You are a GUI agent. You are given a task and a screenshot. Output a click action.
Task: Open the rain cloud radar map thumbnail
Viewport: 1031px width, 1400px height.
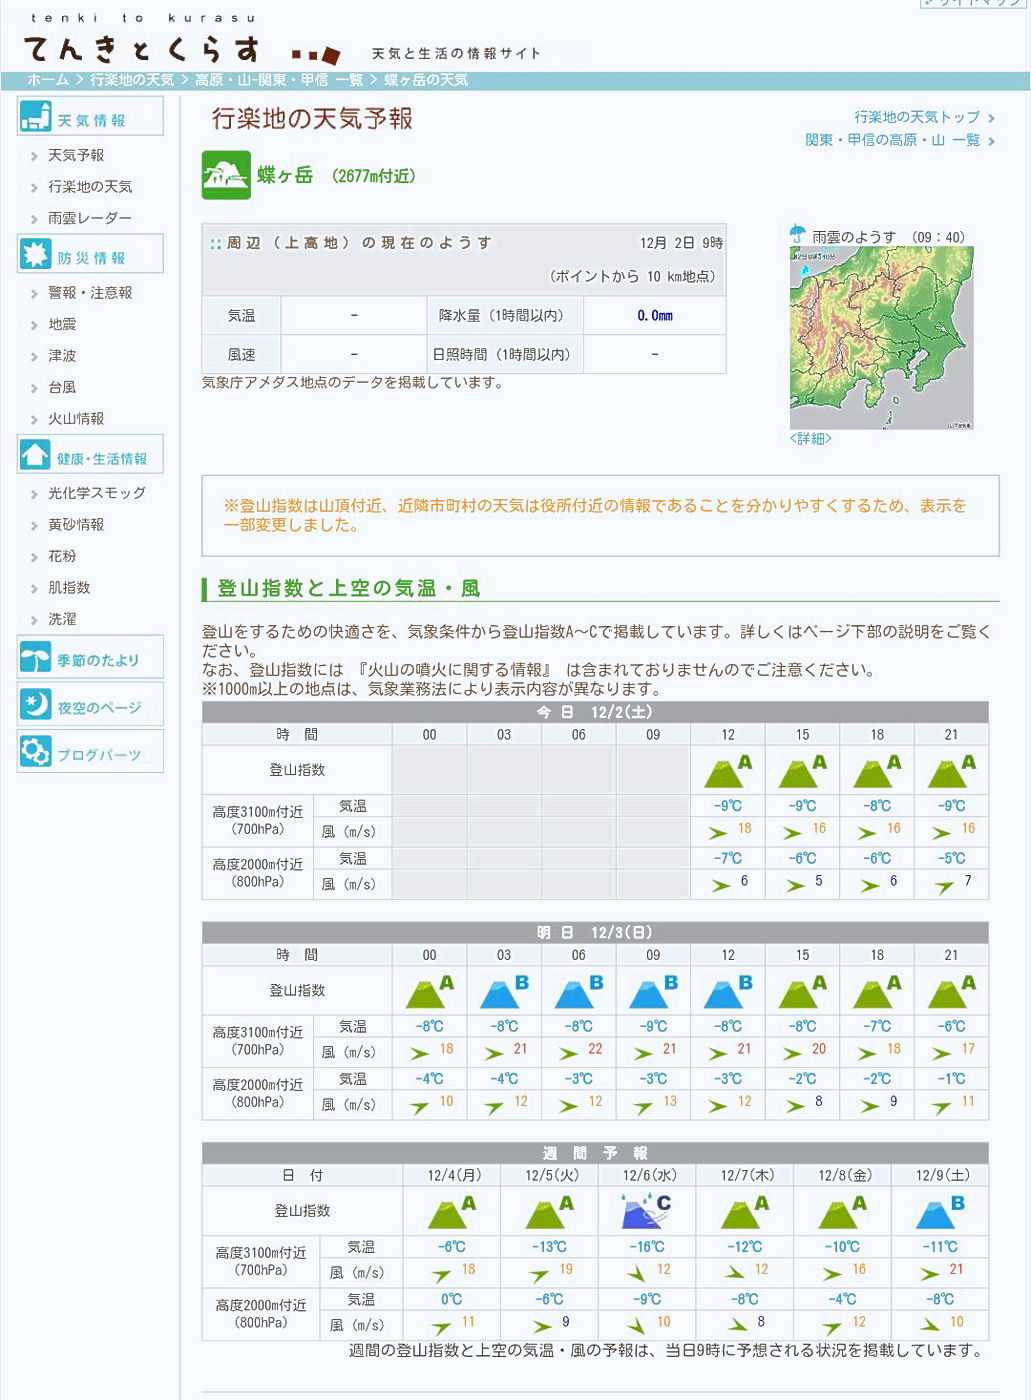click(881, 338)
